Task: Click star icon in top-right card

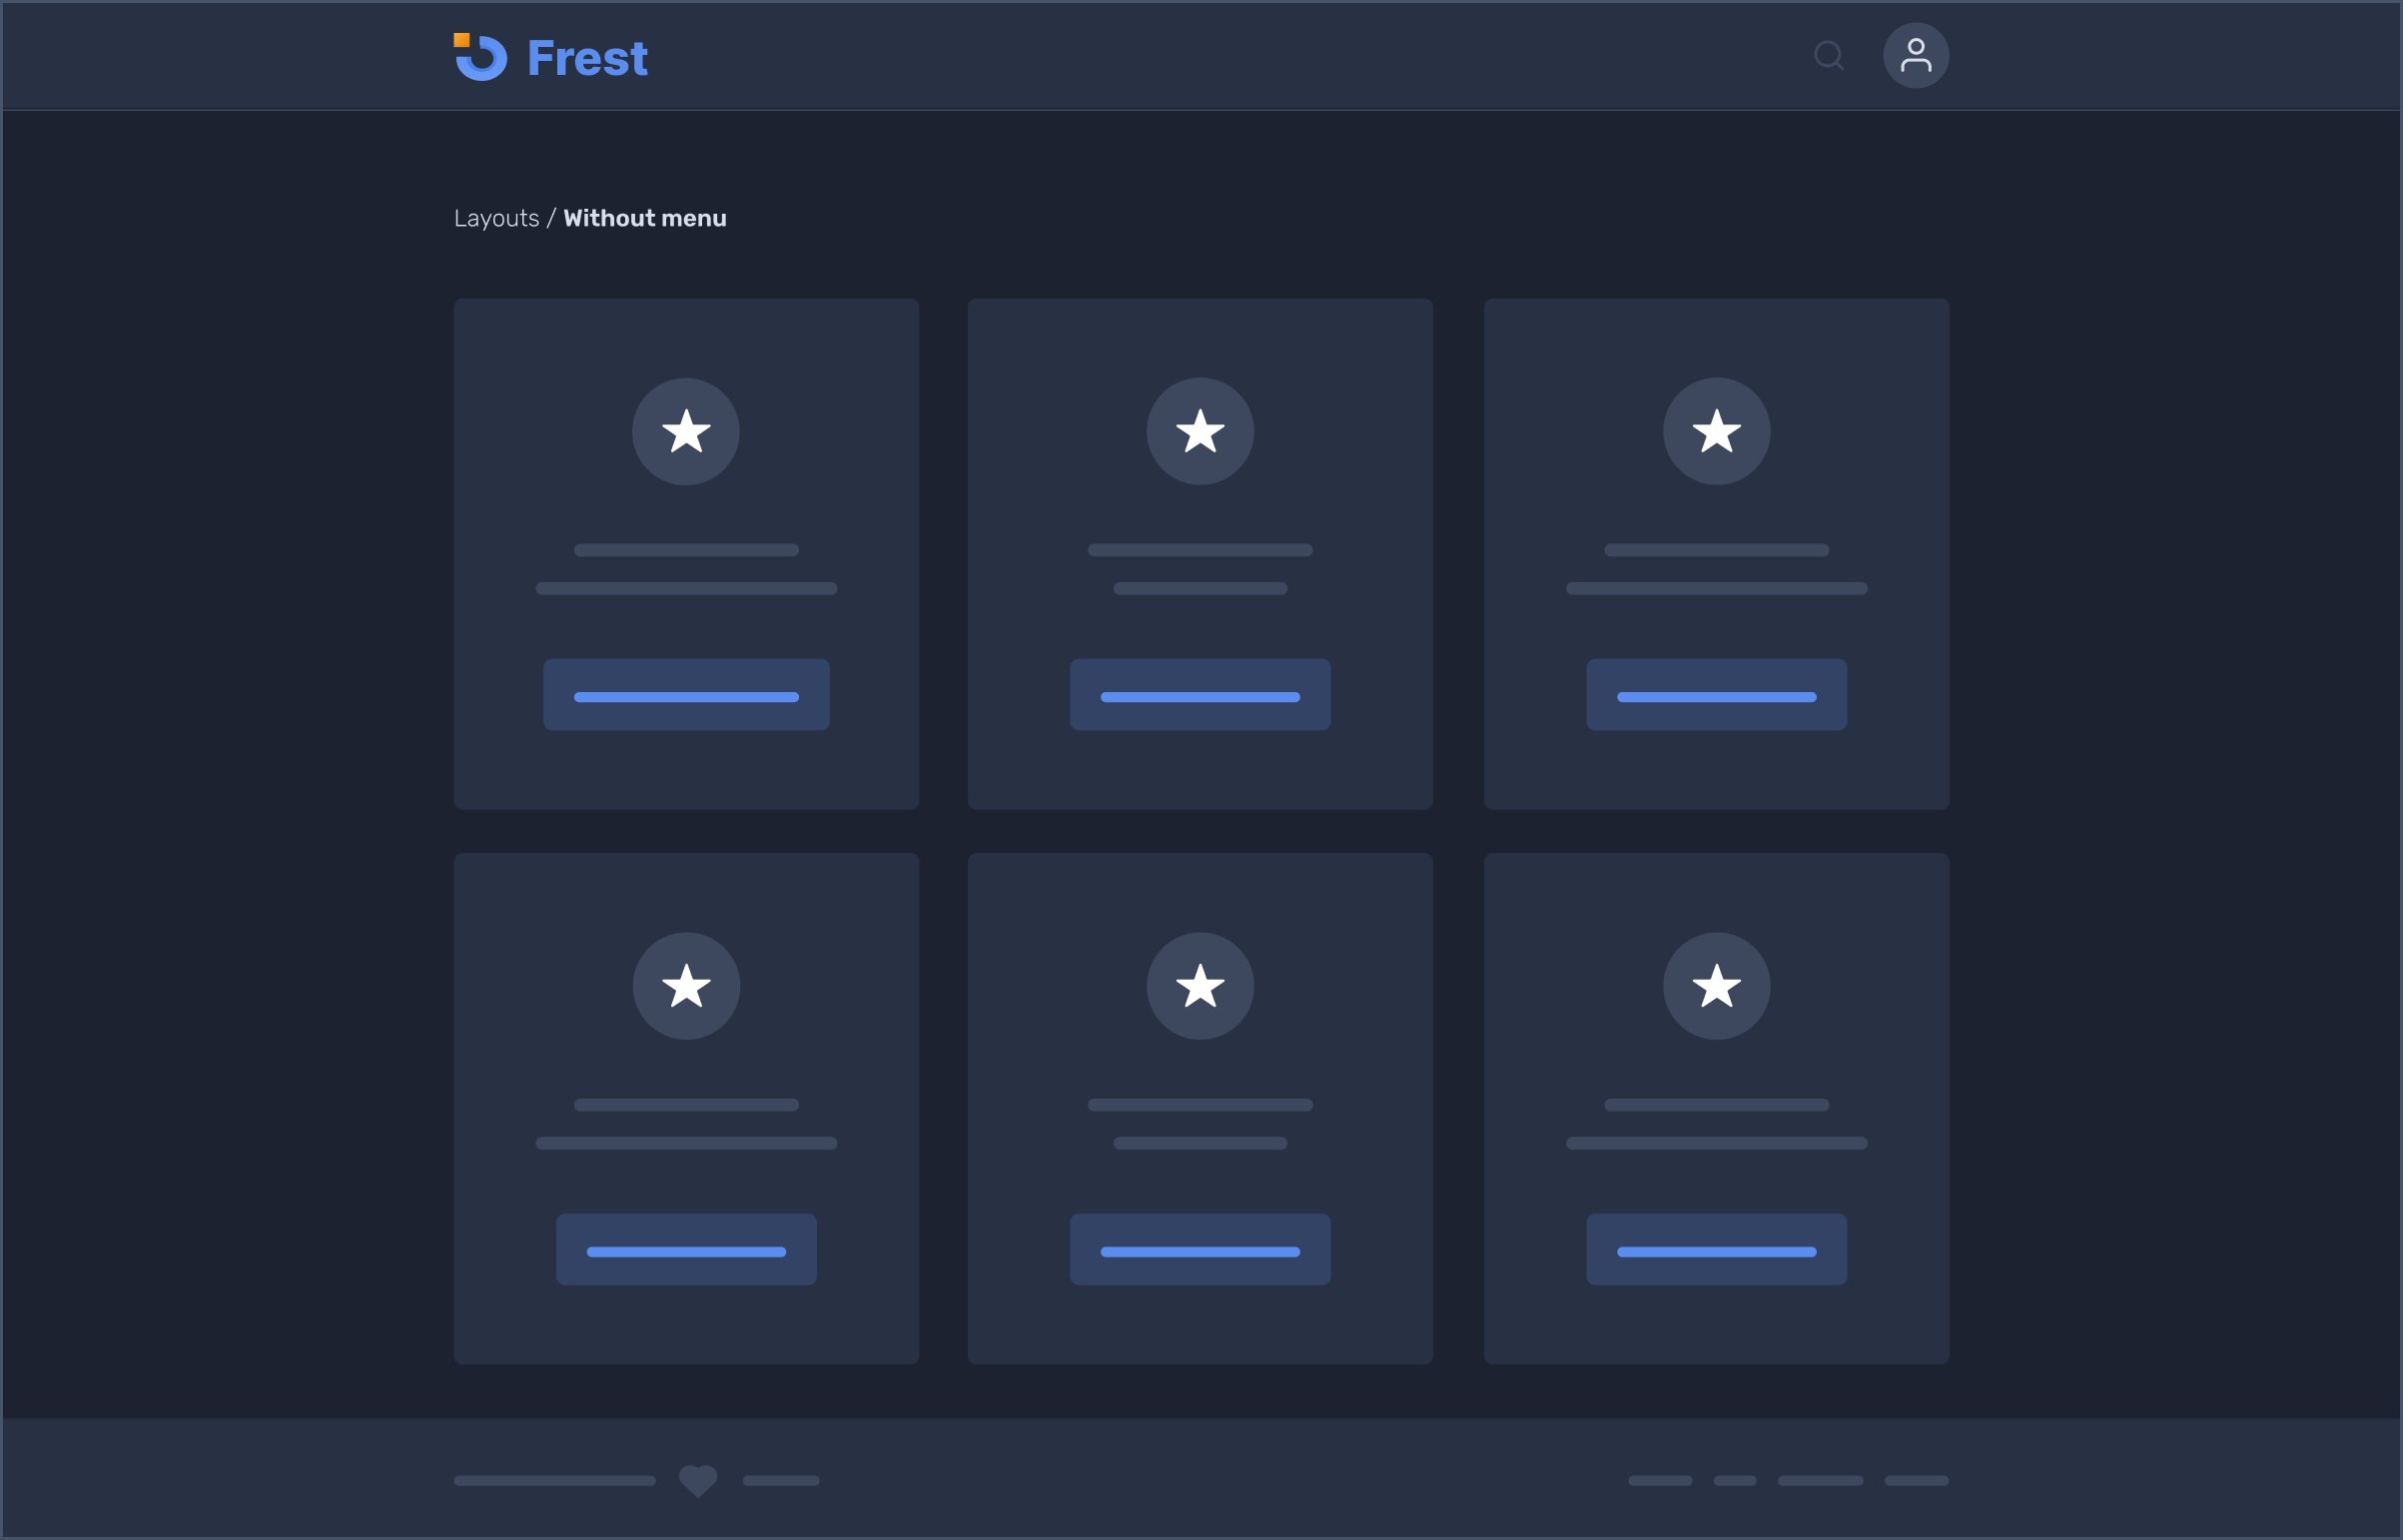Action: tap(1716, 431)
